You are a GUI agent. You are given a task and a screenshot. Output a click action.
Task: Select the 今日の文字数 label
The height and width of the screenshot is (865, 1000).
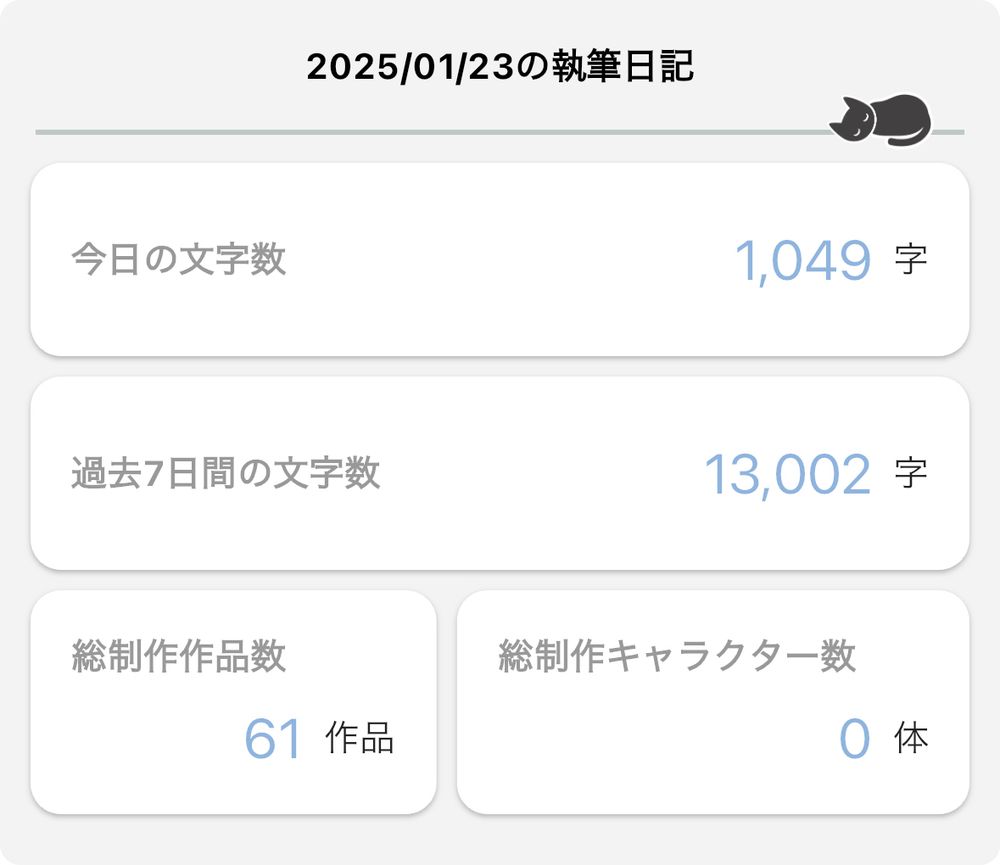pyautogui.click(x=179, y=260)
